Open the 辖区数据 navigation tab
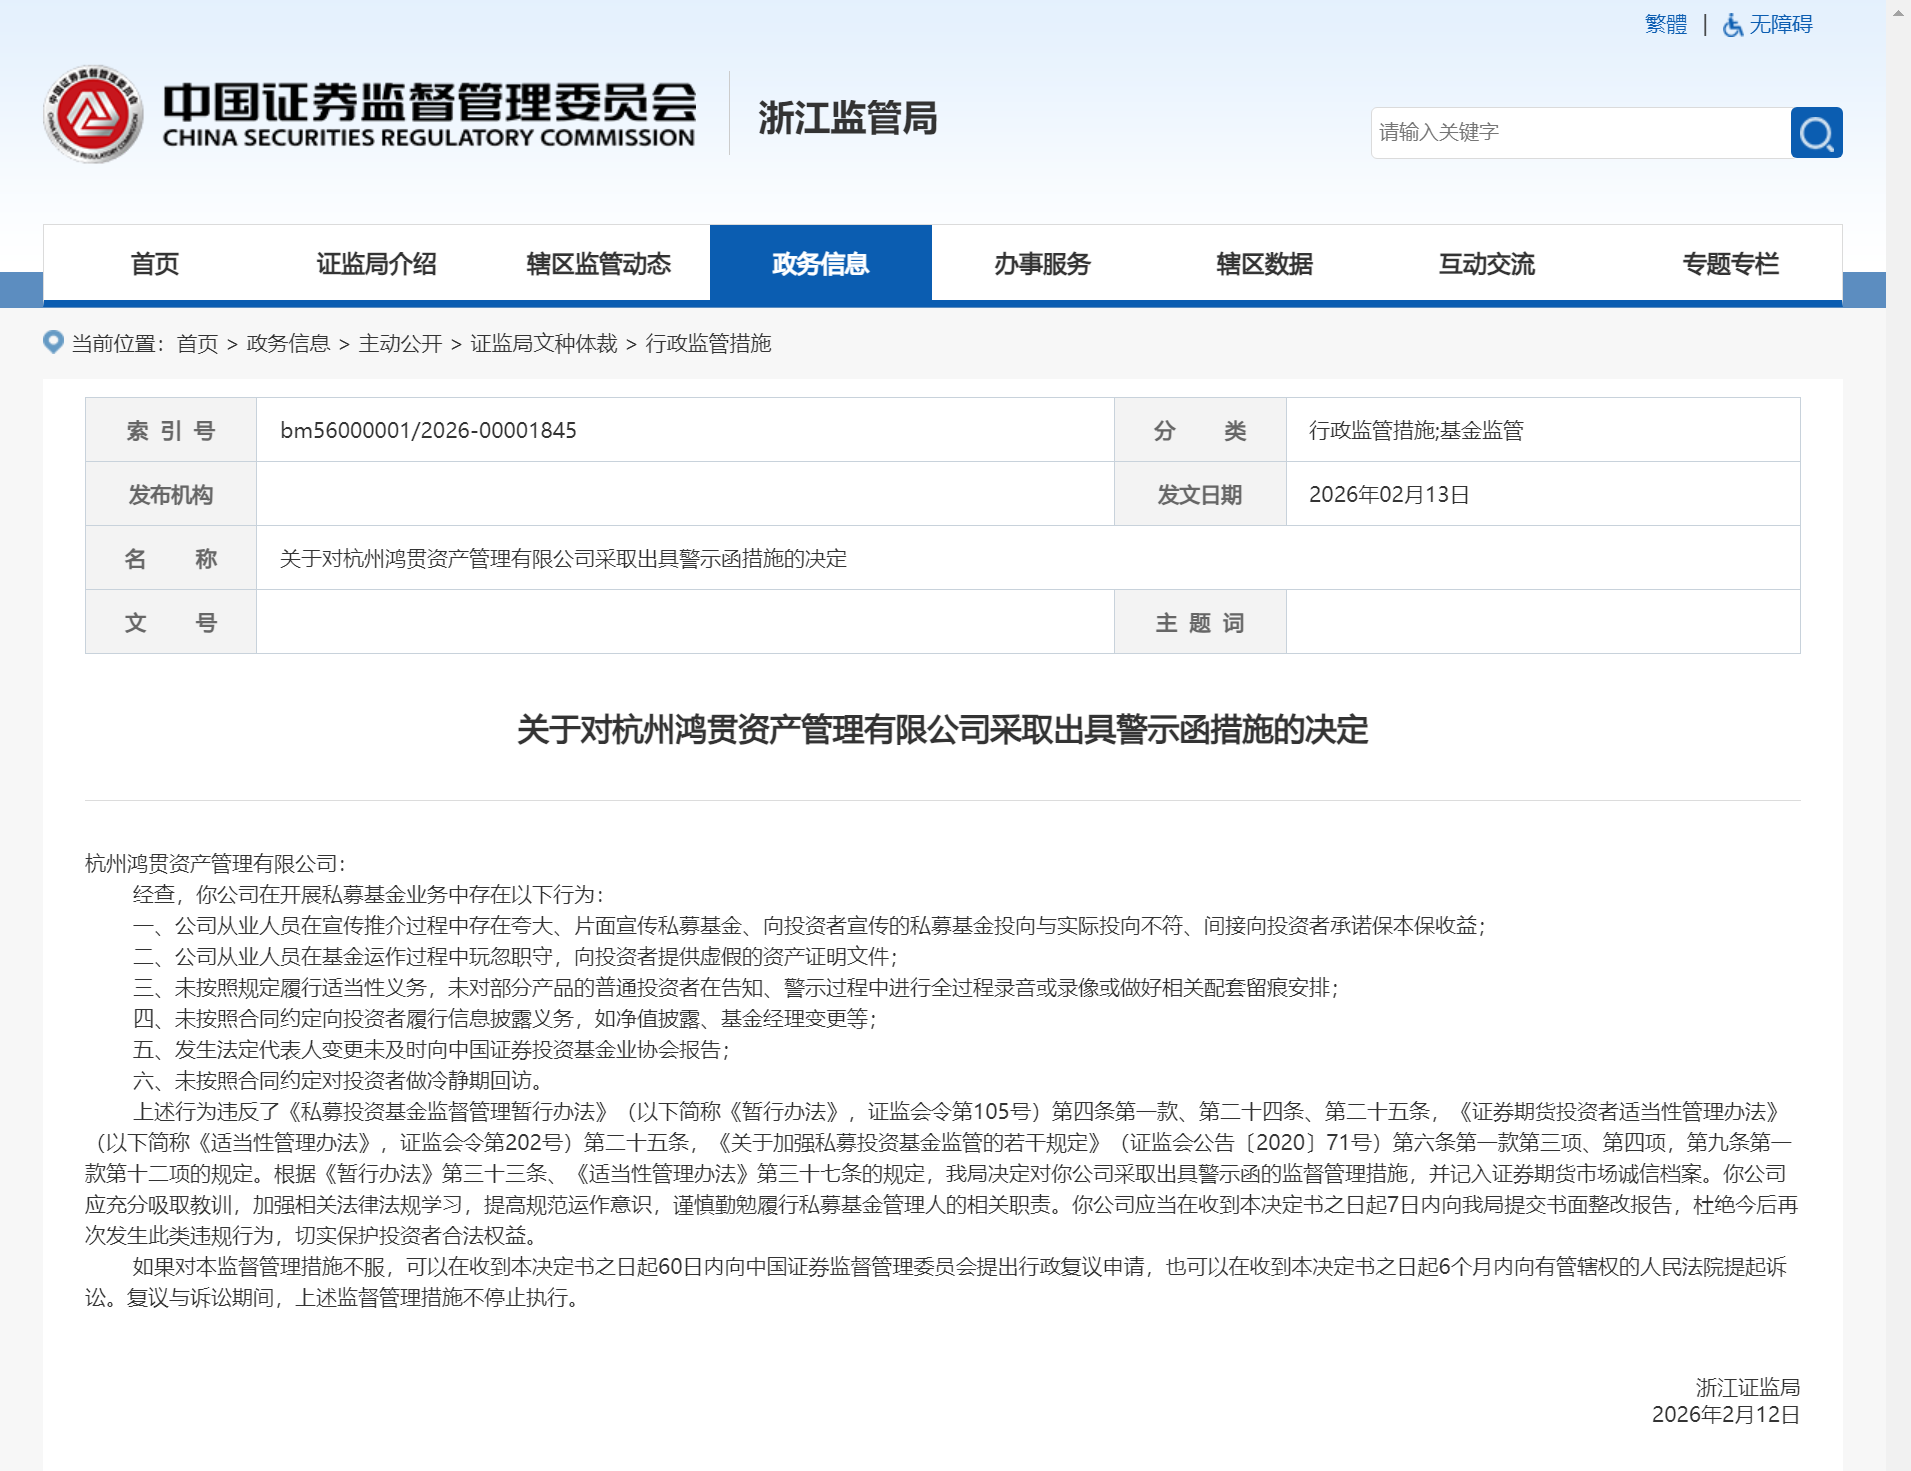 tap(1264, 264)
